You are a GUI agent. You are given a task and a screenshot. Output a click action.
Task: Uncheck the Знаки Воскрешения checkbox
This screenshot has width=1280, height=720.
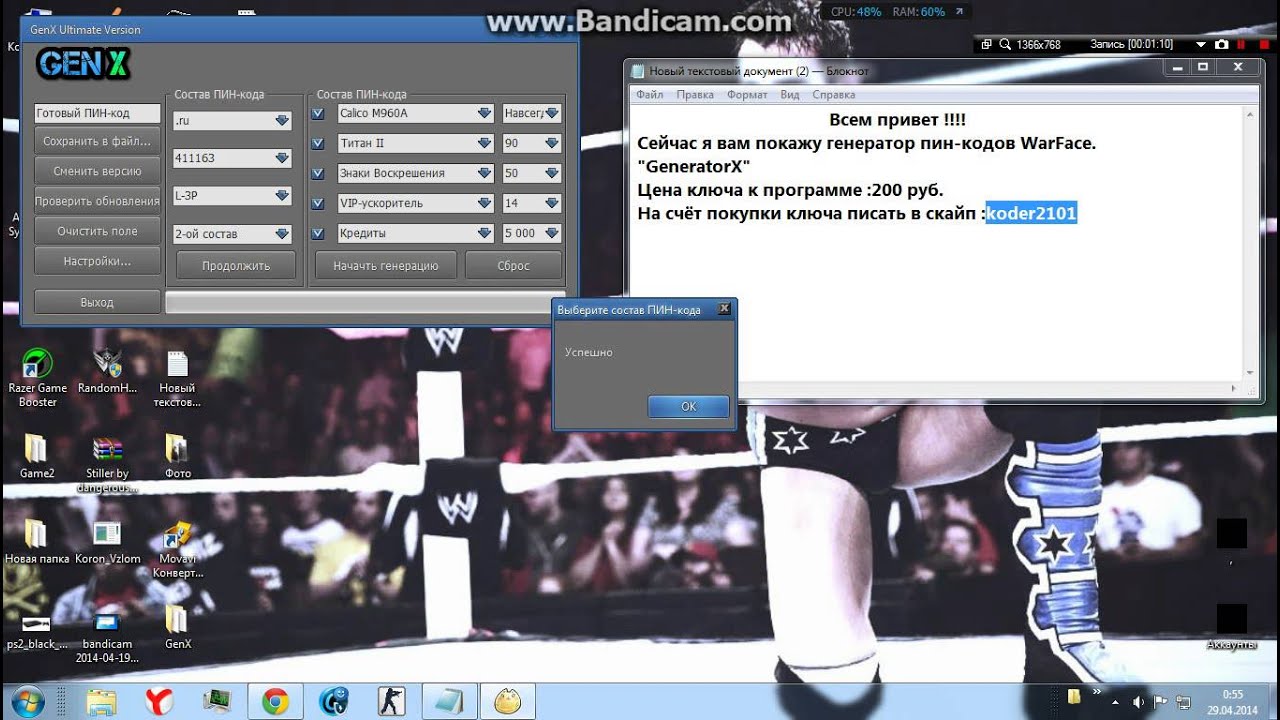point(318,174)
